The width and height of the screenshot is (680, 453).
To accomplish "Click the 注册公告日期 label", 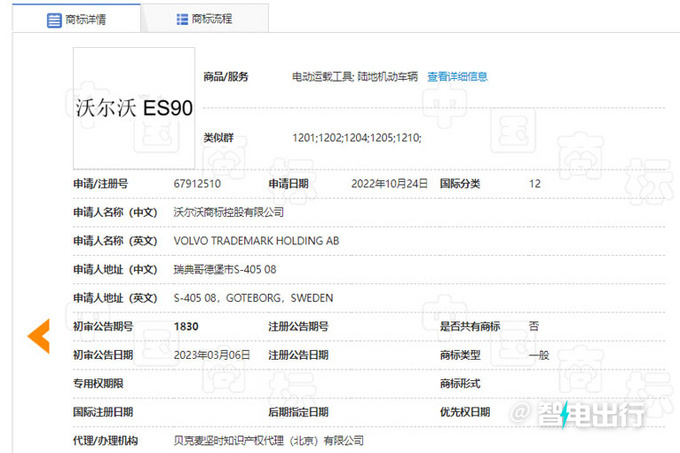I will [x=298, y=355].
